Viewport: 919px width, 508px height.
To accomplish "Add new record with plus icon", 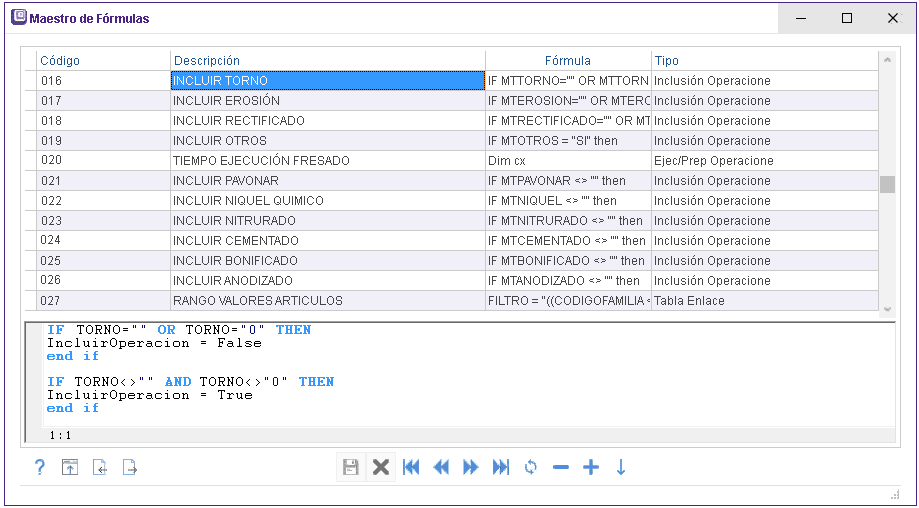I will [x=591, y=467].
